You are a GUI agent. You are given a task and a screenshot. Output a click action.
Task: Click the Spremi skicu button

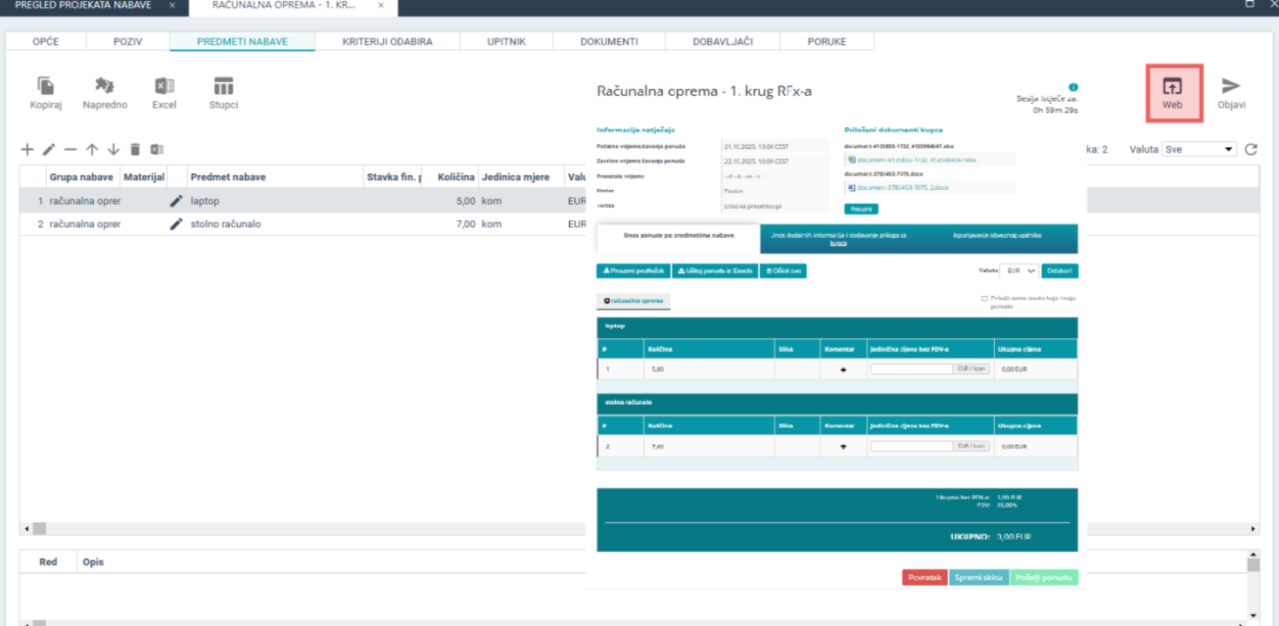click(x=978, y=578)
